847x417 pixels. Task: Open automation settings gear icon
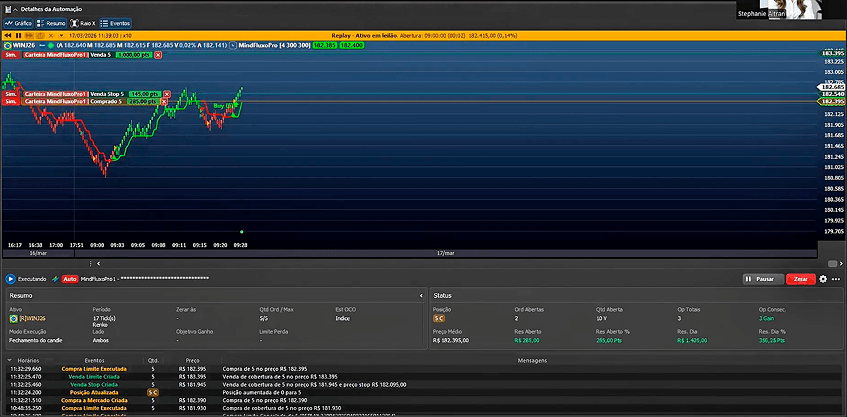(823, 279)
